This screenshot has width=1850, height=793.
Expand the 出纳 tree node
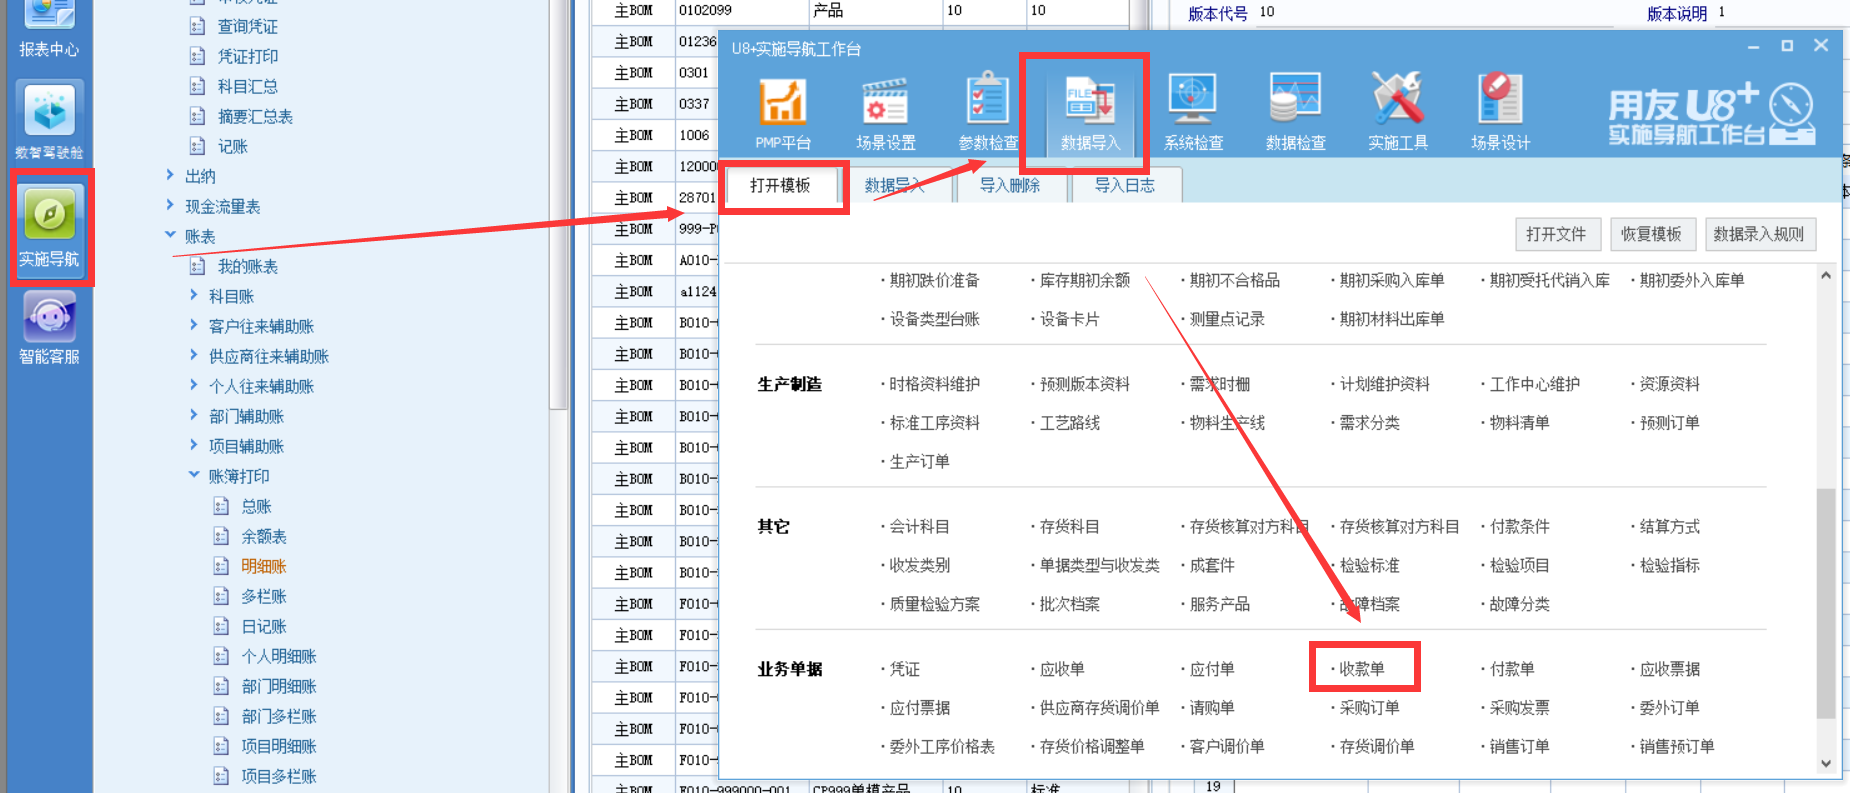click(x=170, y=175)
